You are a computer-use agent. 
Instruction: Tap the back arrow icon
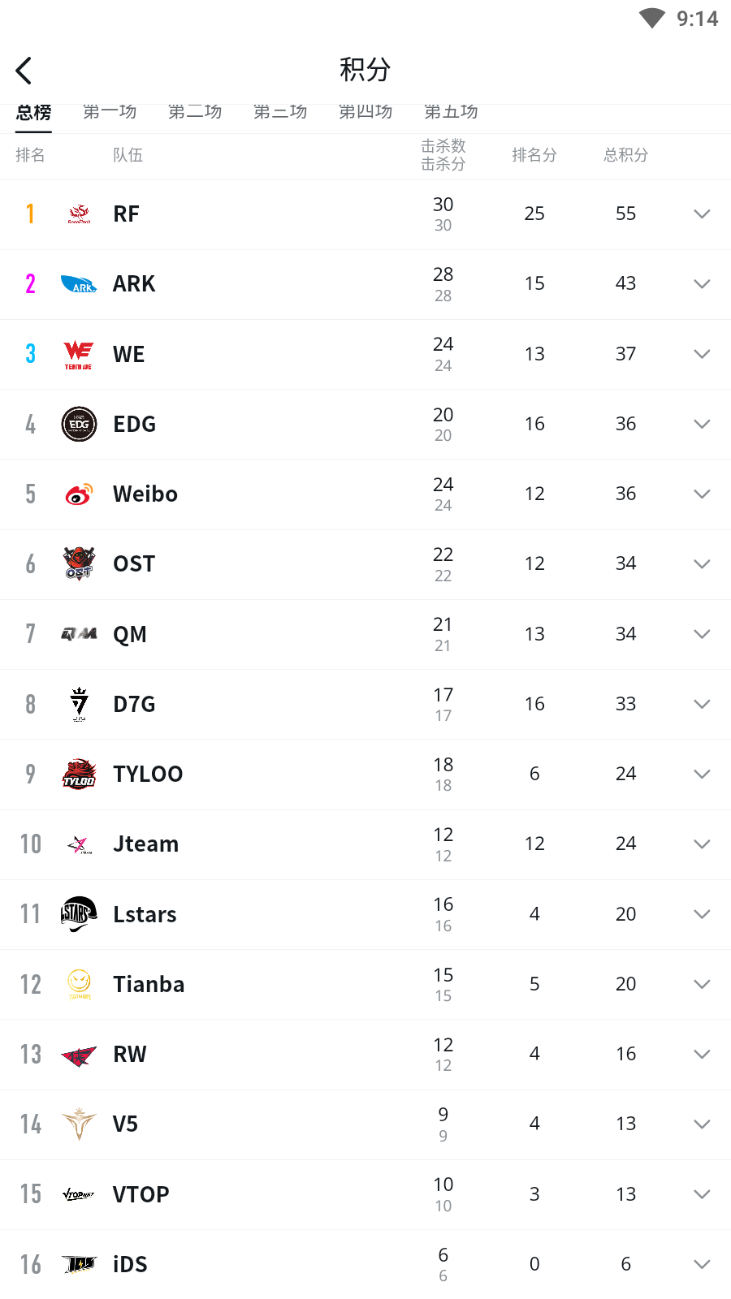click(x=24, y=70)
